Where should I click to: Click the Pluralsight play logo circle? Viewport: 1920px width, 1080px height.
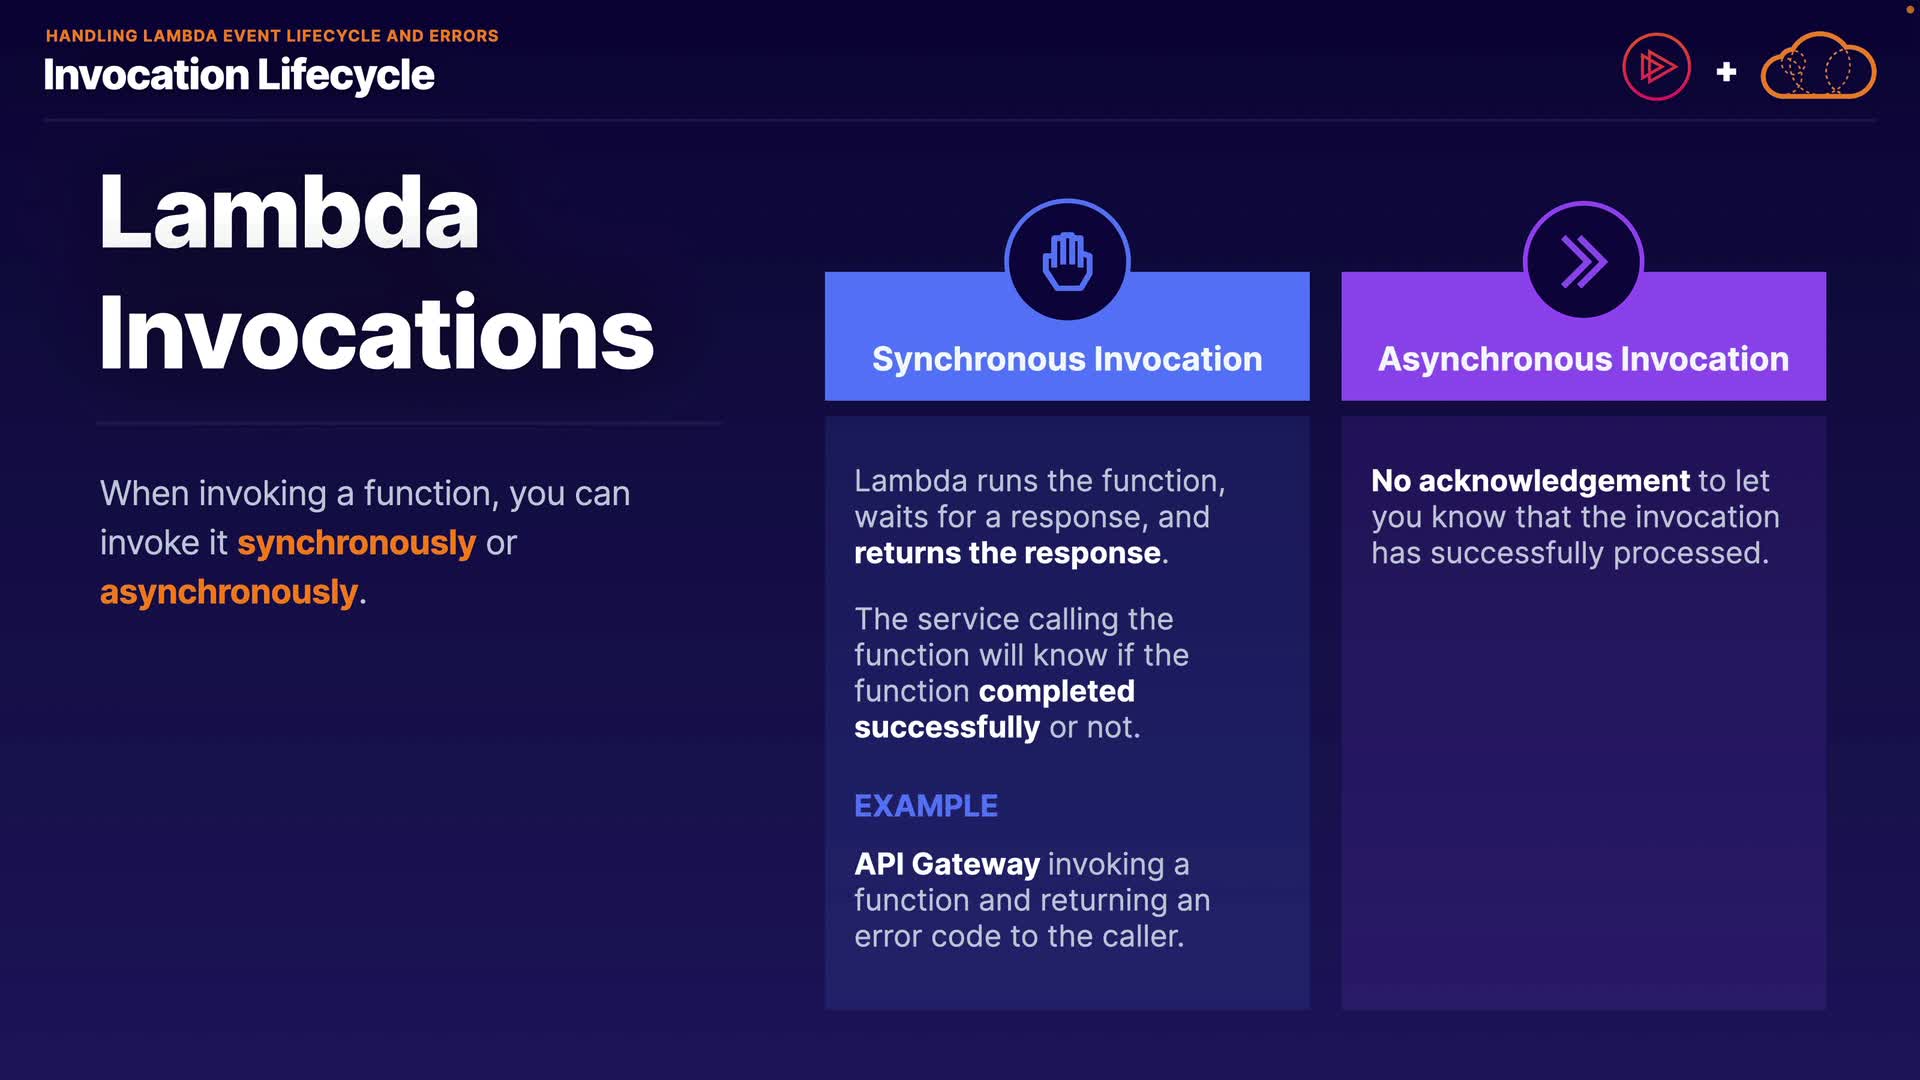click(1656, 68)
